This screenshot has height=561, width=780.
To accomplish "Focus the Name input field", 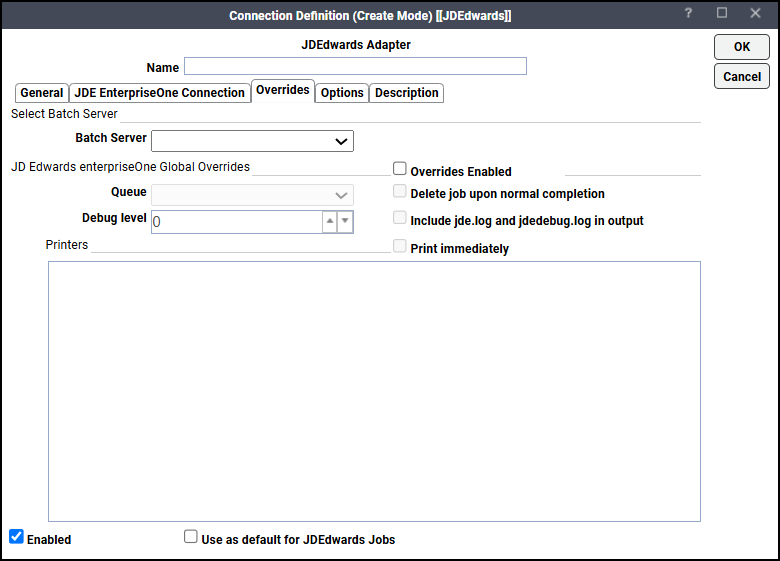I will pyautogui.click(x=355, y=66).
